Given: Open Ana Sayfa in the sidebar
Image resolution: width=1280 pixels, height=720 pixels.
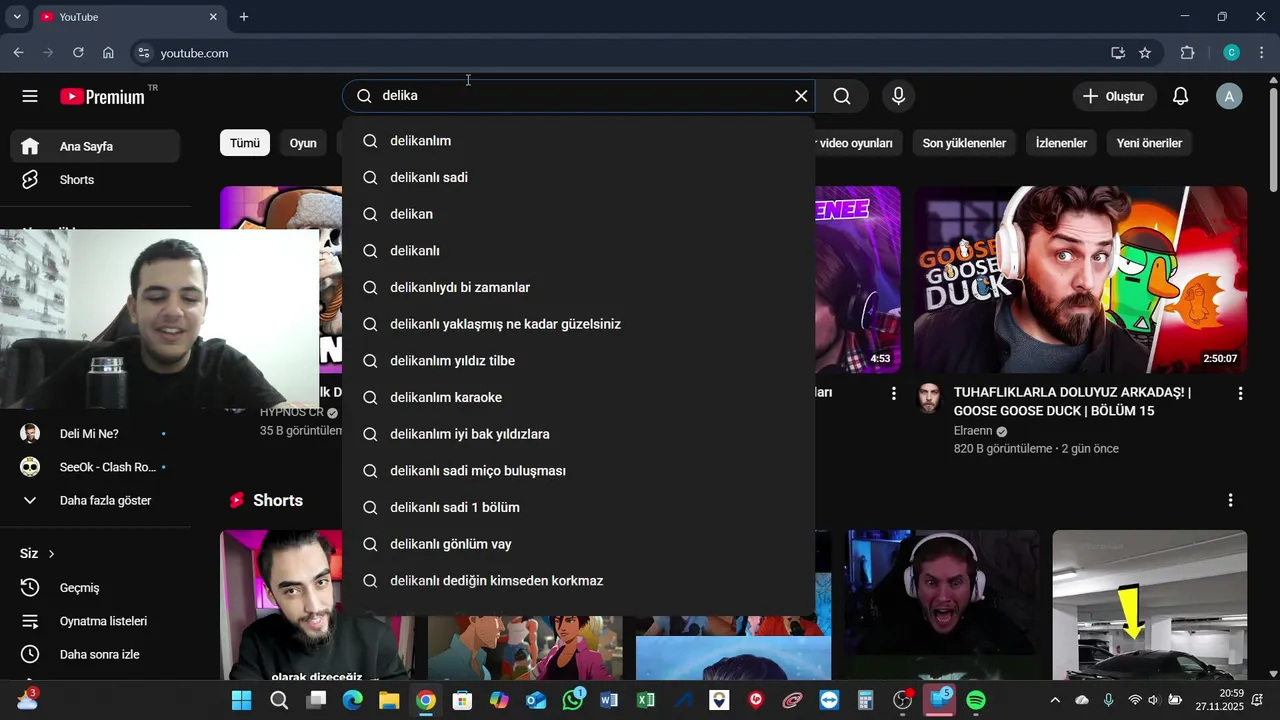Looking at the screenshot, I should 96,146.
